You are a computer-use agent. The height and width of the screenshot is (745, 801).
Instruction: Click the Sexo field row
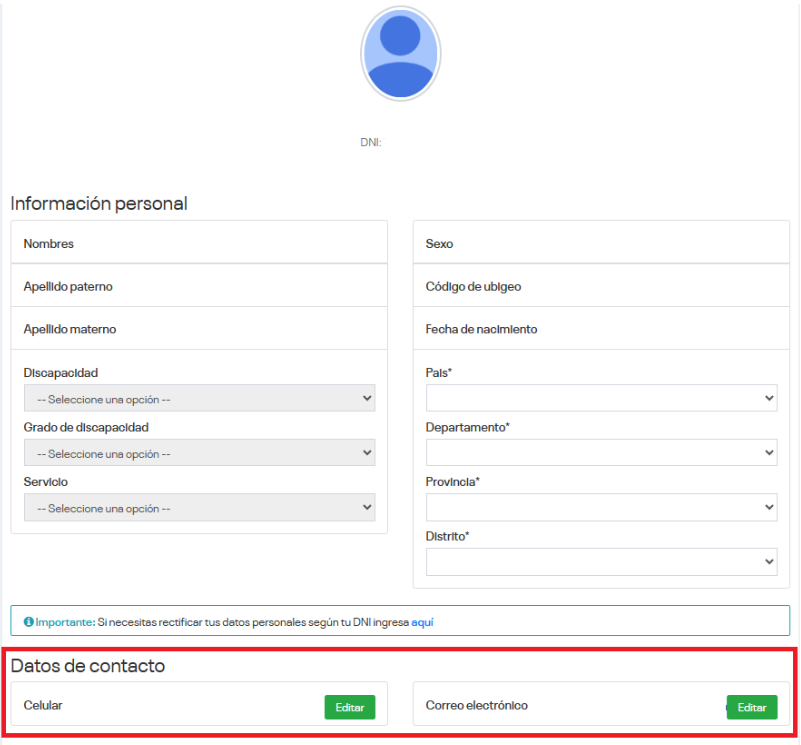pyautogui.click(x=601, y=243)
